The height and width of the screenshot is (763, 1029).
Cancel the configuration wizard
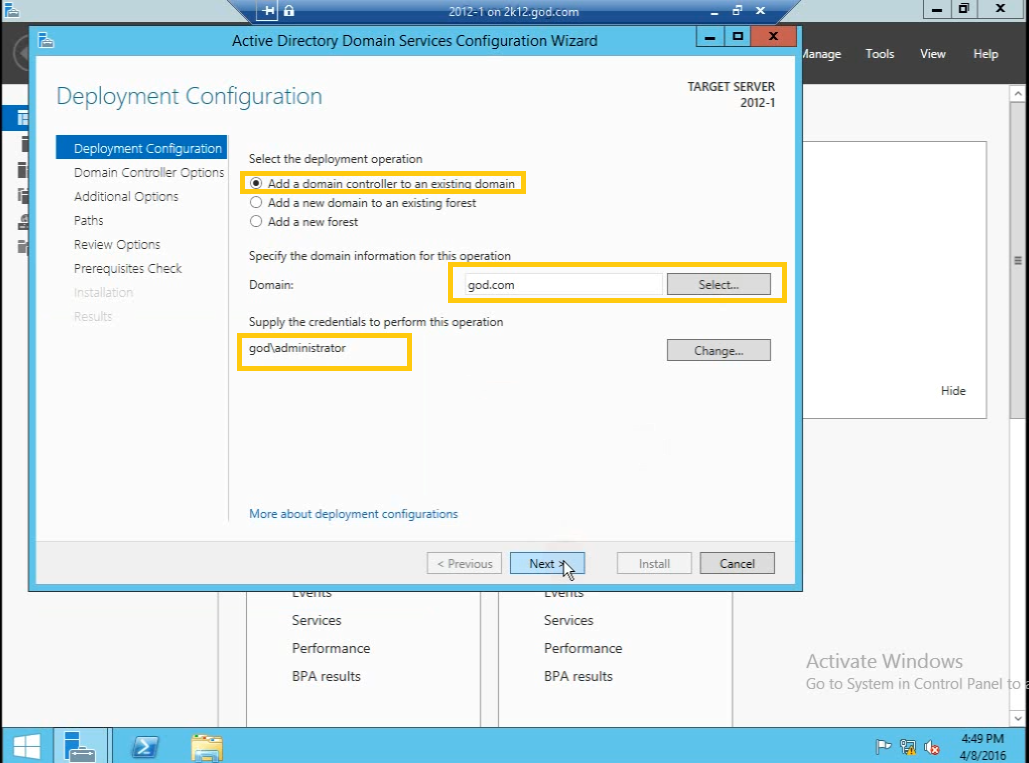tap(737, 564)
